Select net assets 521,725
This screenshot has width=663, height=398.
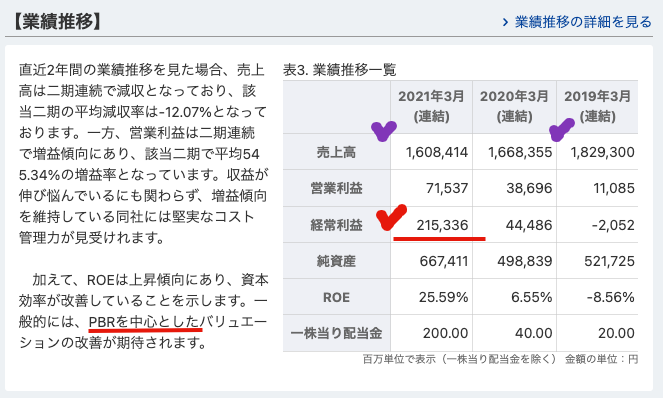609,261
